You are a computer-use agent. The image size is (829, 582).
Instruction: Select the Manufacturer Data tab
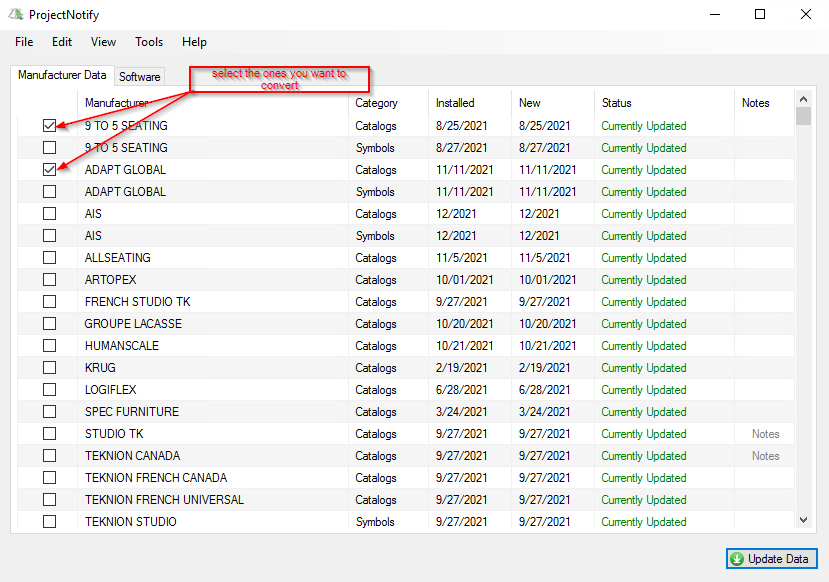click(62, 76)
